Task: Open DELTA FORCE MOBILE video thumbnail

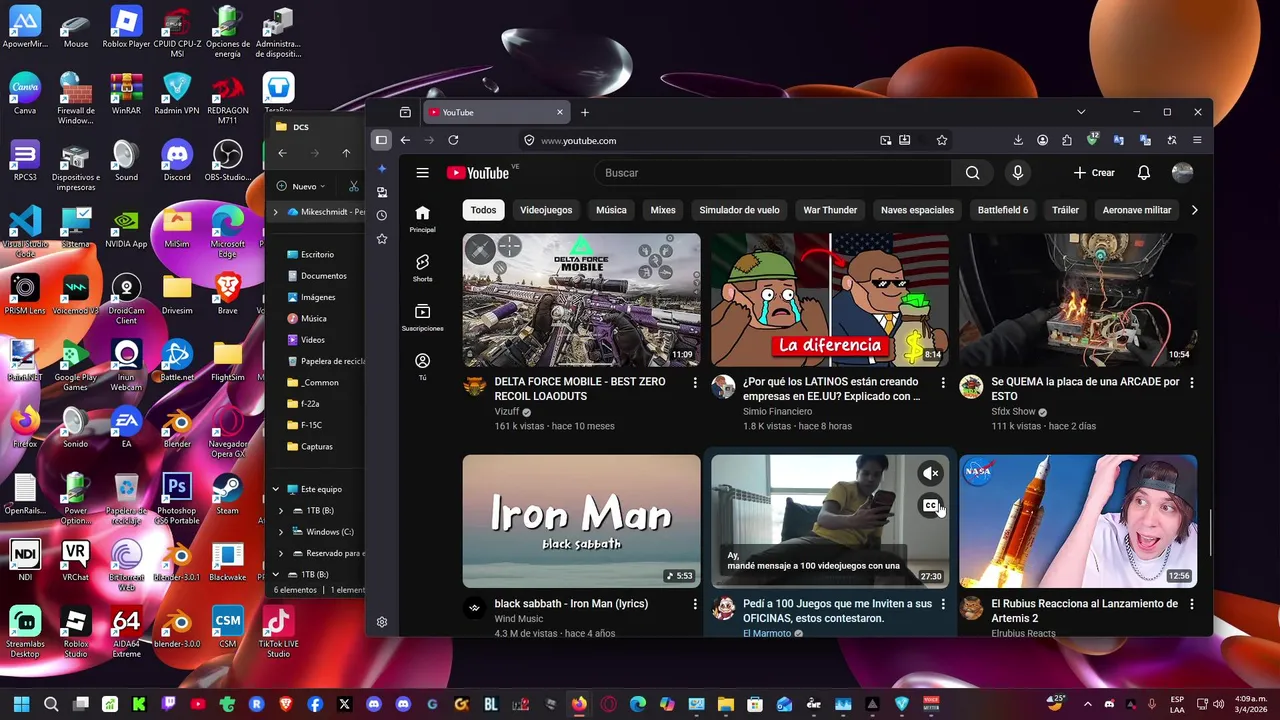Action: click(581, 300)
